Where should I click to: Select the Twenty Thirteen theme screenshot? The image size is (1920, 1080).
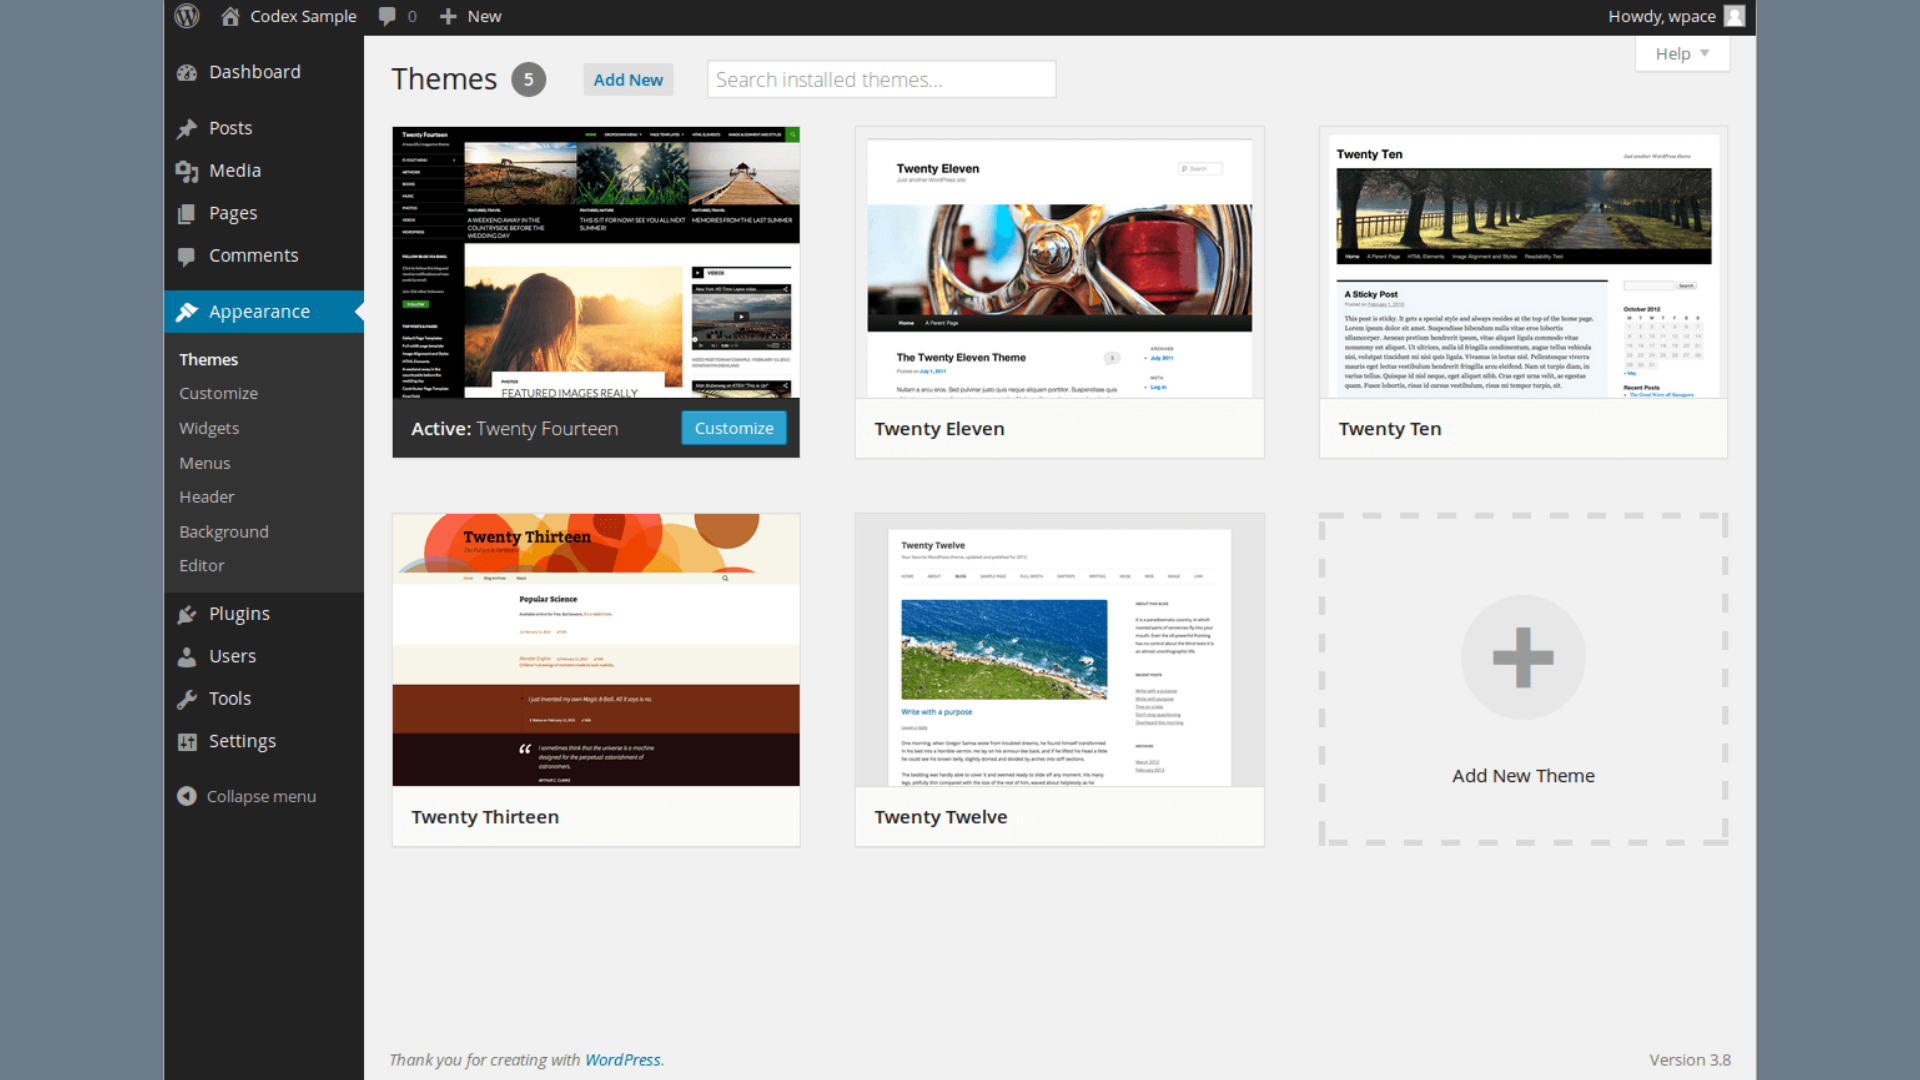(x=596, y=650)
